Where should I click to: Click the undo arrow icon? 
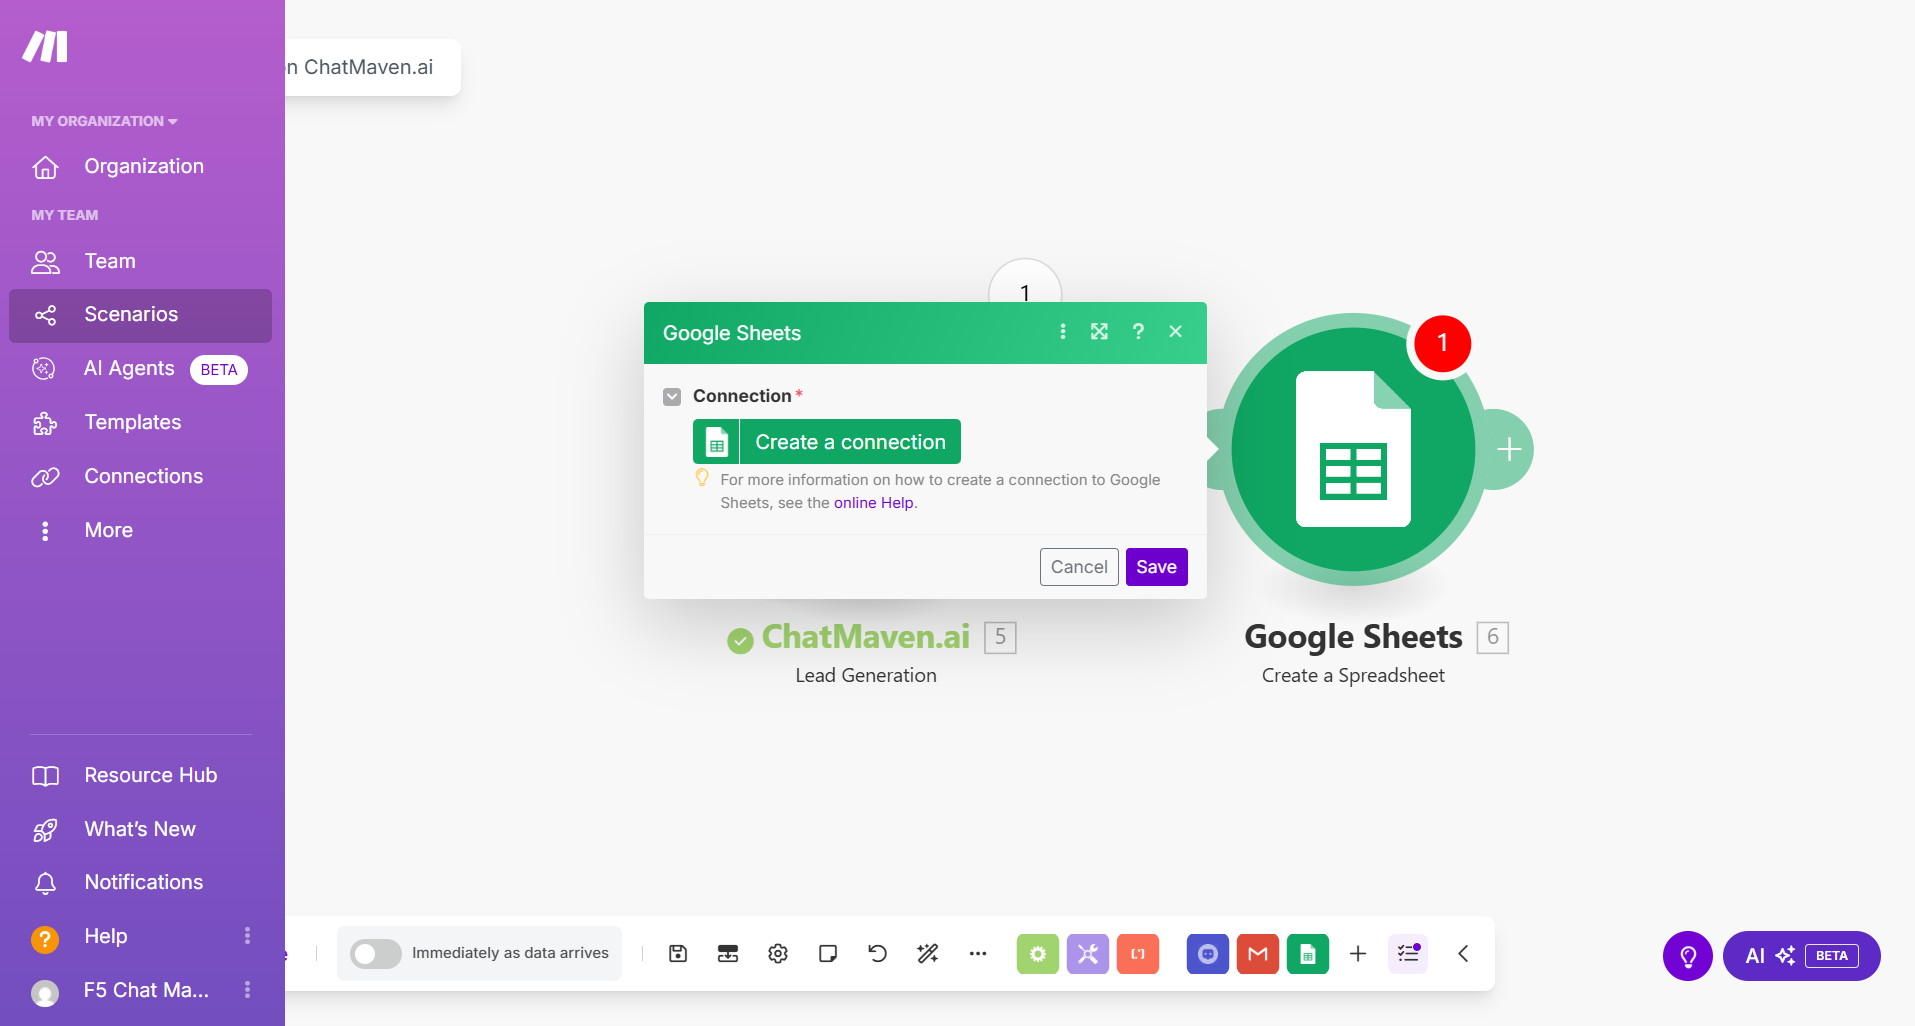point(877,953)
